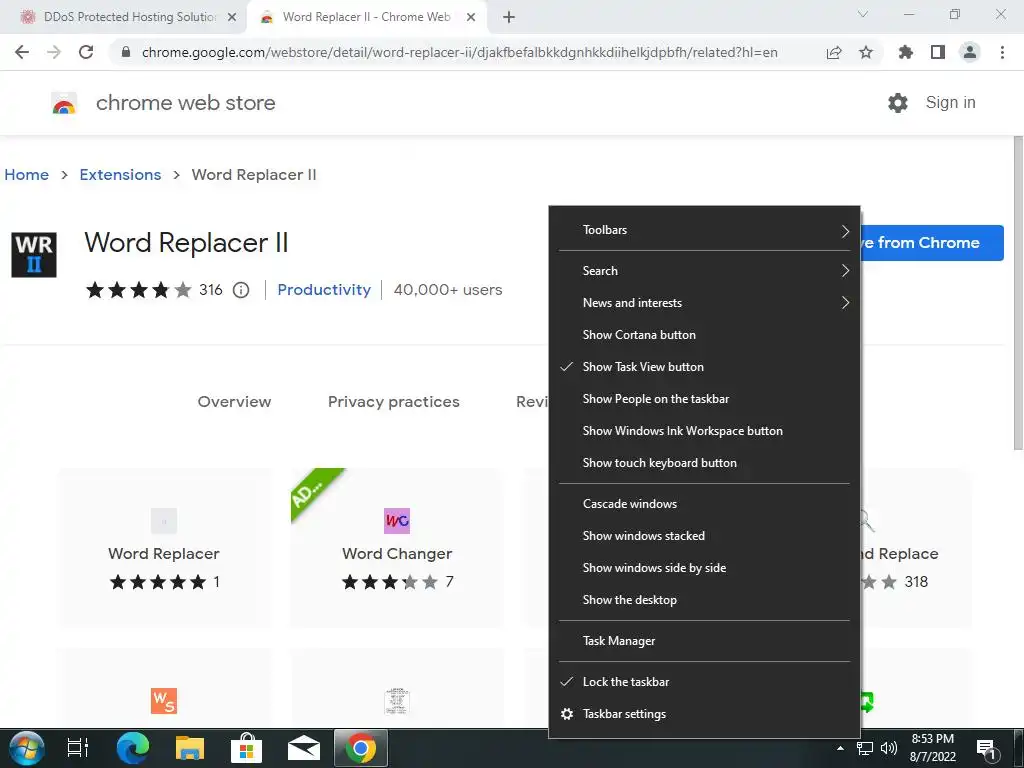
Task: Open the tab search chevron dropdown
Action: [863, 14]
